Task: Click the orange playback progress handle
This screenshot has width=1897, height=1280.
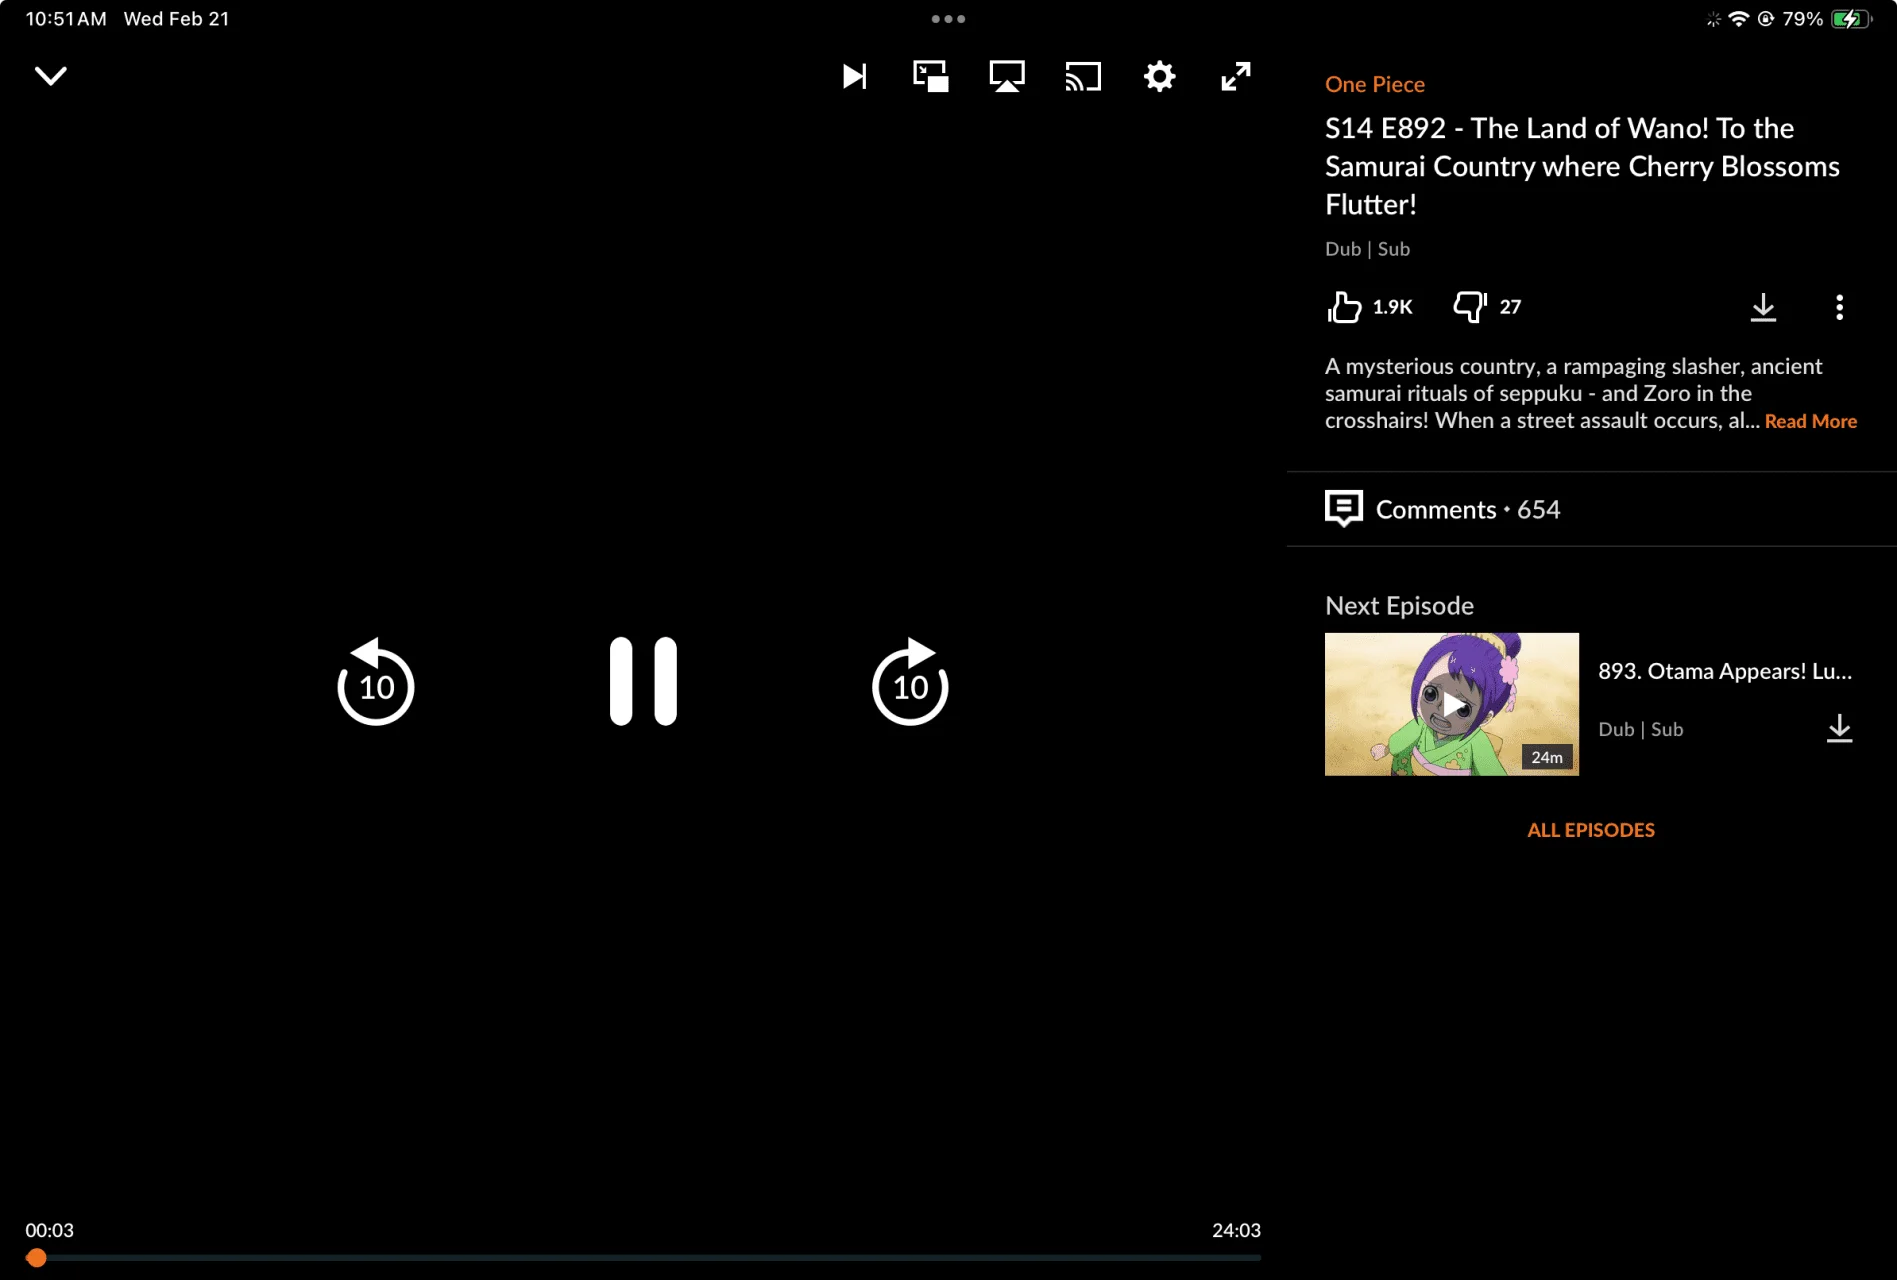Action: (x=37, y=1258)
